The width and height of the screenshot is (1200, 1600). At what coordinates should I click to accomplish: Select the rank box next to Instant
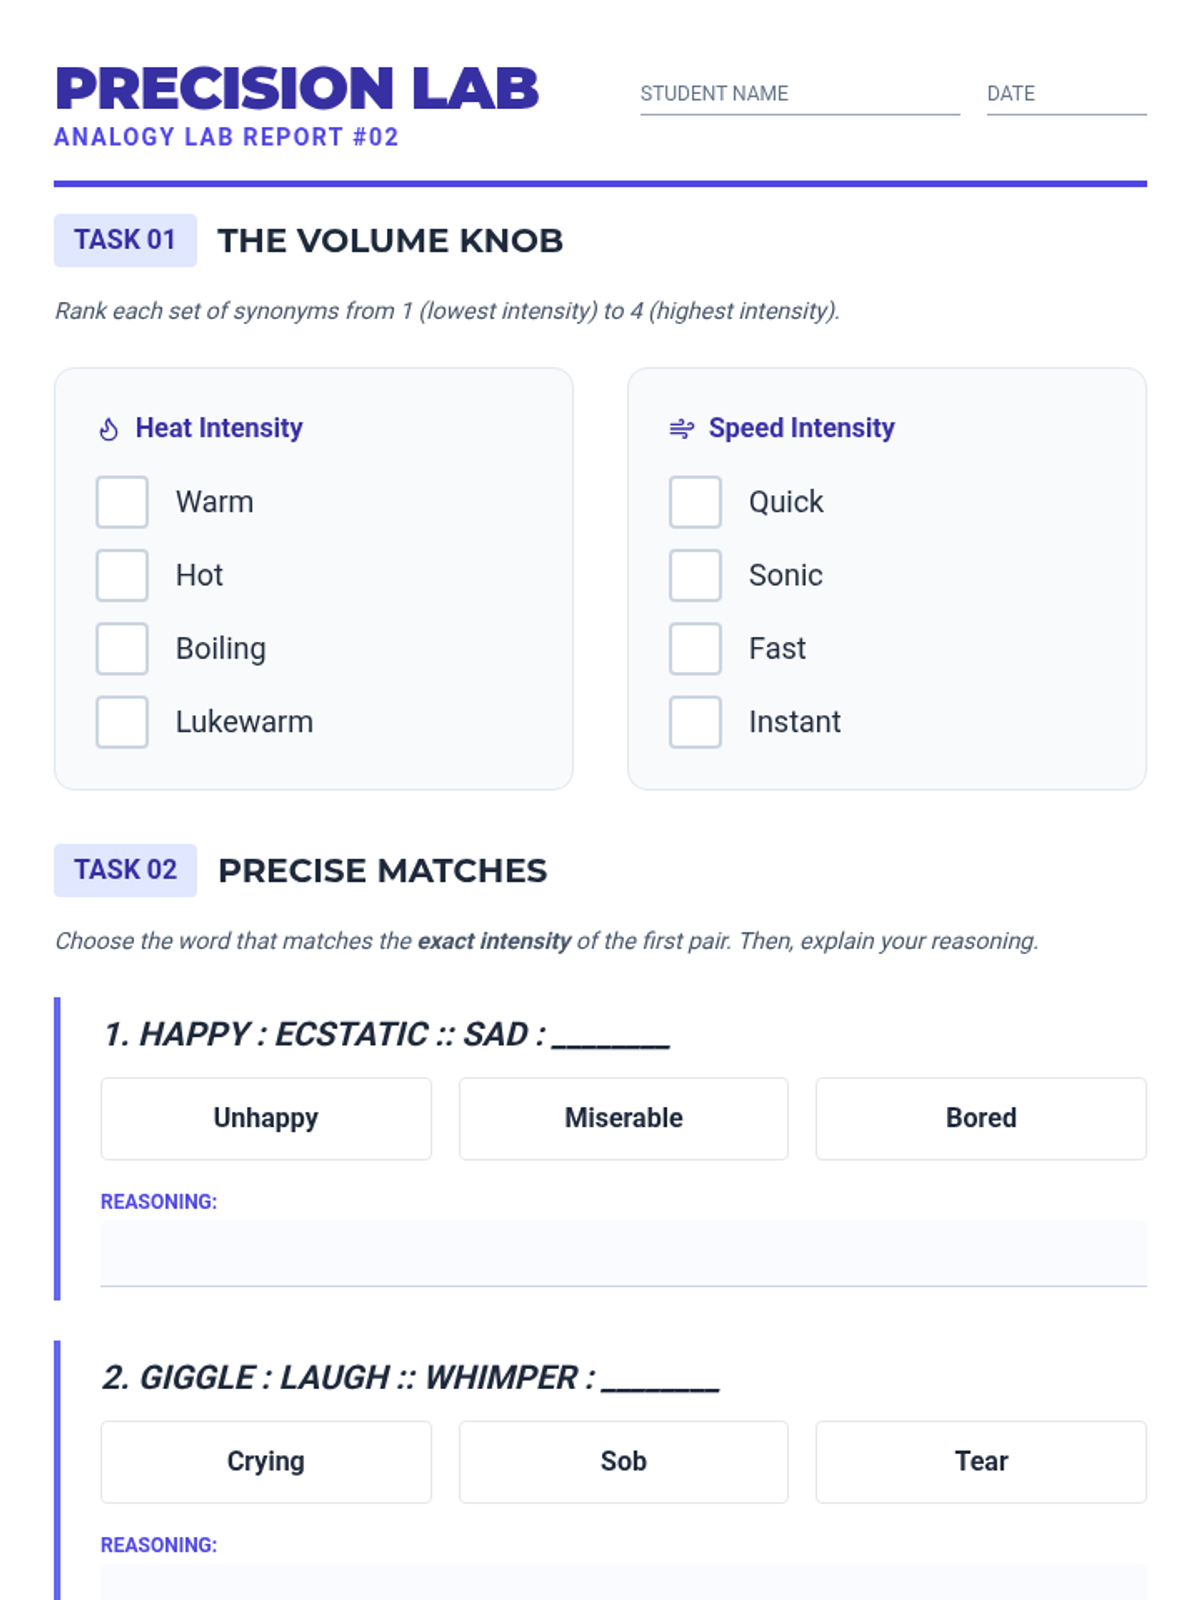[695, 722]
